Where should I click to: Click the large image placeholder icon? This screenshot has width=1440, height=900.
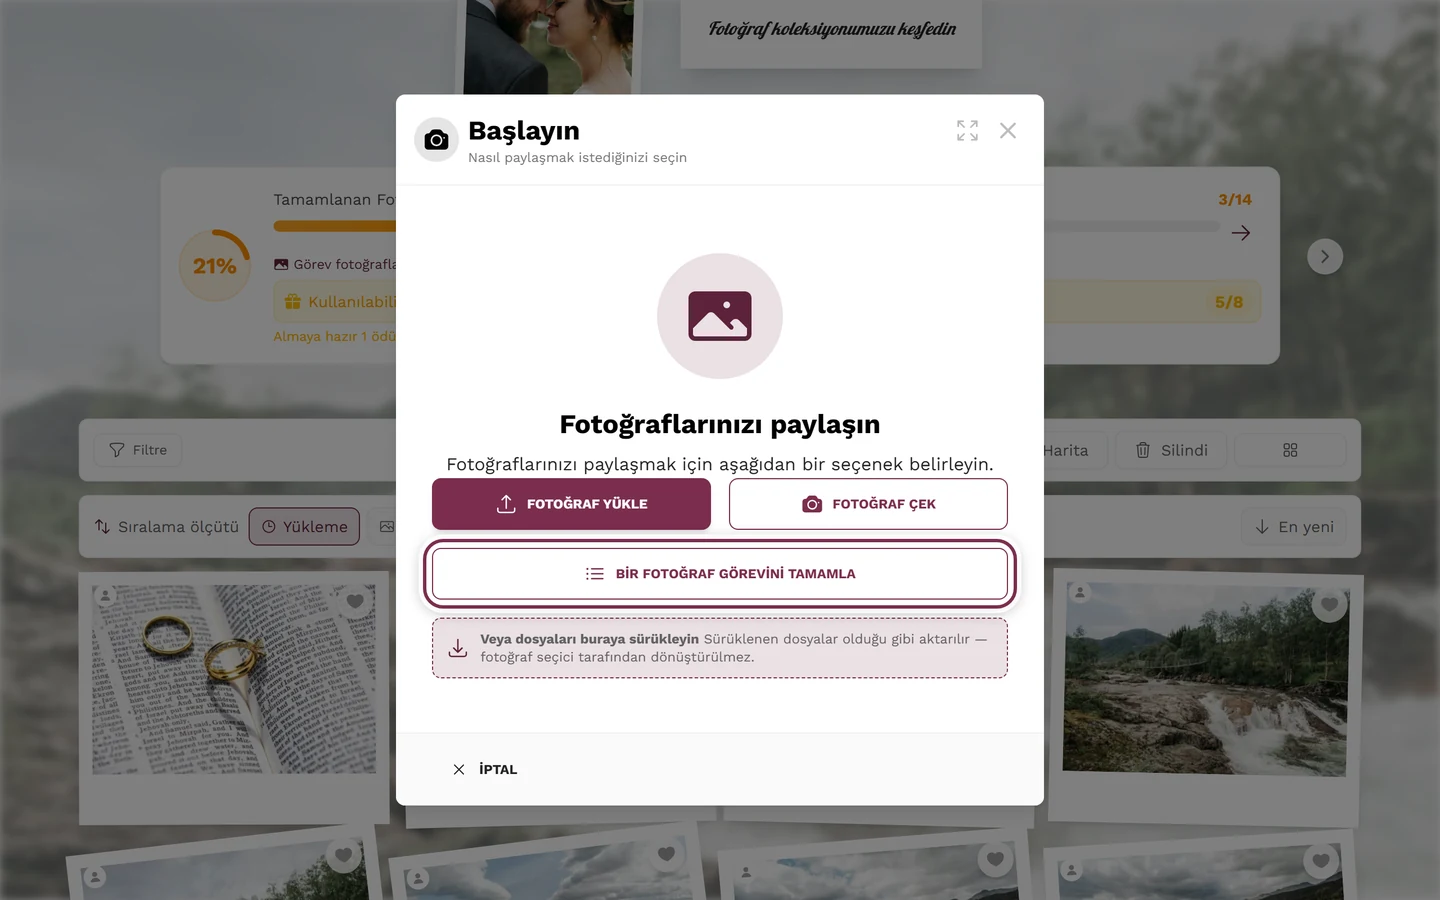coord(720,316)
